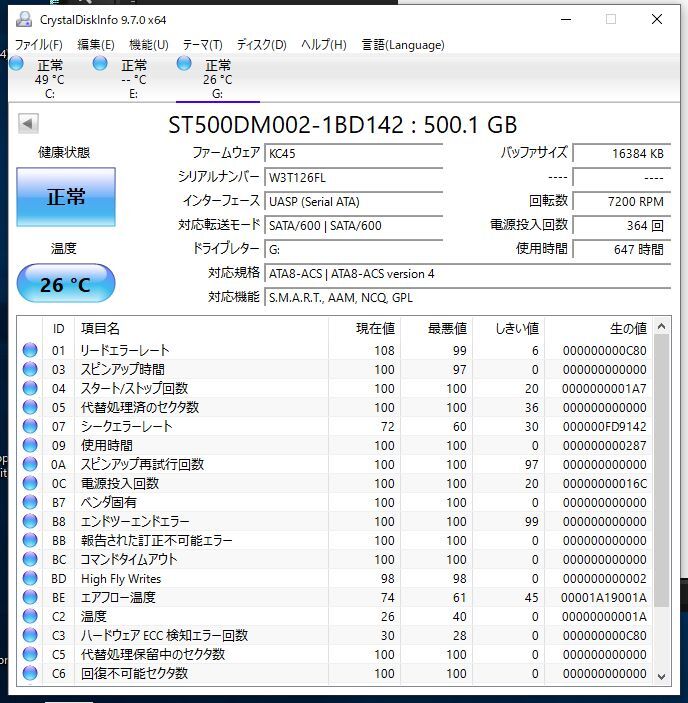
Task: Click the ファームウェア field showing KC45
Action: point(354,153)
